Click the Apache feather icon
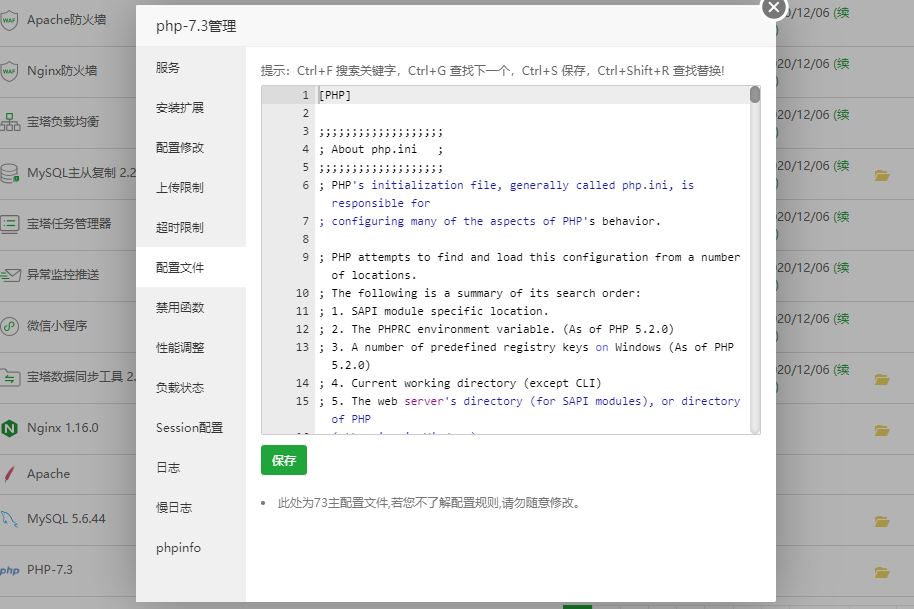 click(9, 474)
